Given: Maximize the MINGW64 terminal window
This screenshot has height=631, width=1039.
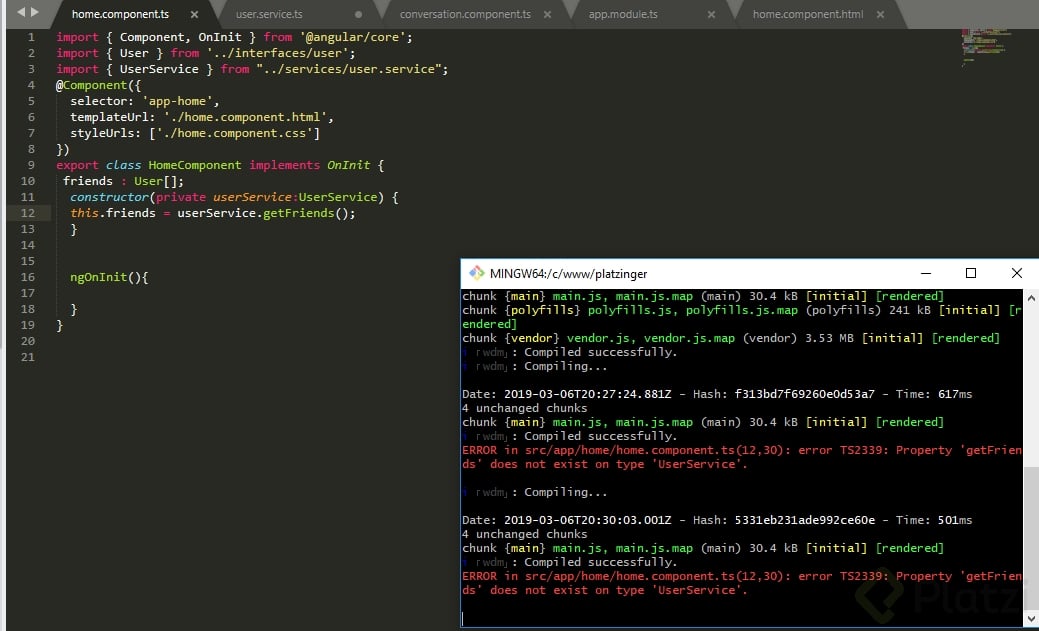Looking at the screenshot, I should (971, 273).
